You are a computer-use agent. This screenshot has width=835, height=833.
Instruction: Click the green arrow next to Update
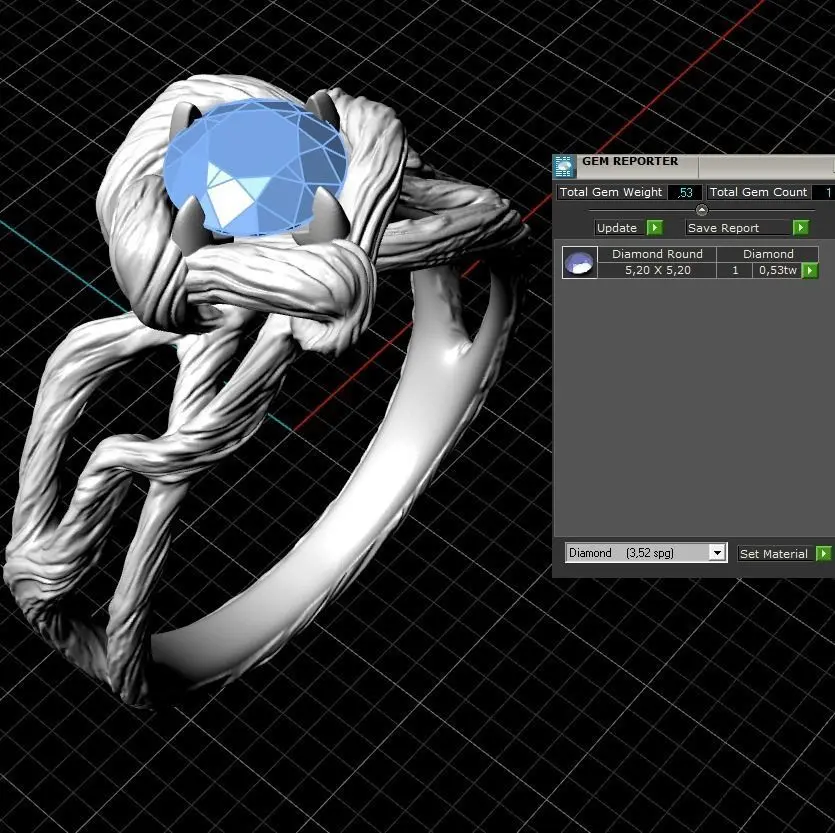tap(654, 228)
